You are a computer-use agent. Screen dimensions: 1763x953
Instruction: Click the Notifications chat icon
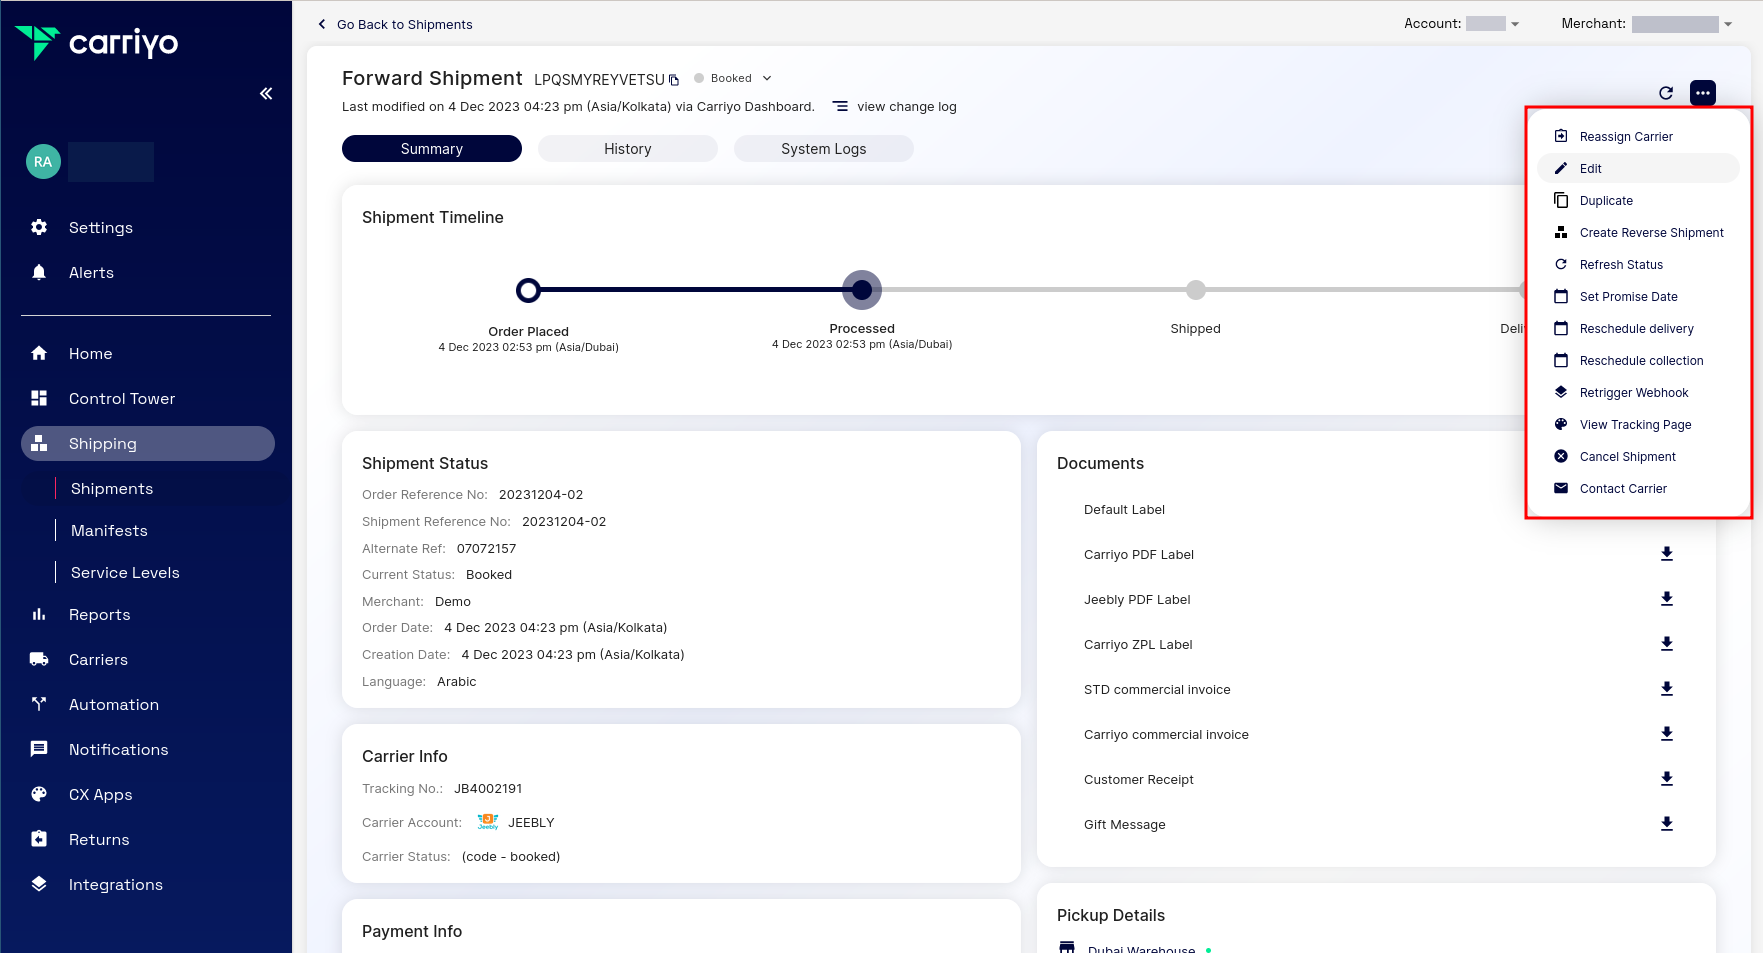coord(39,749)
